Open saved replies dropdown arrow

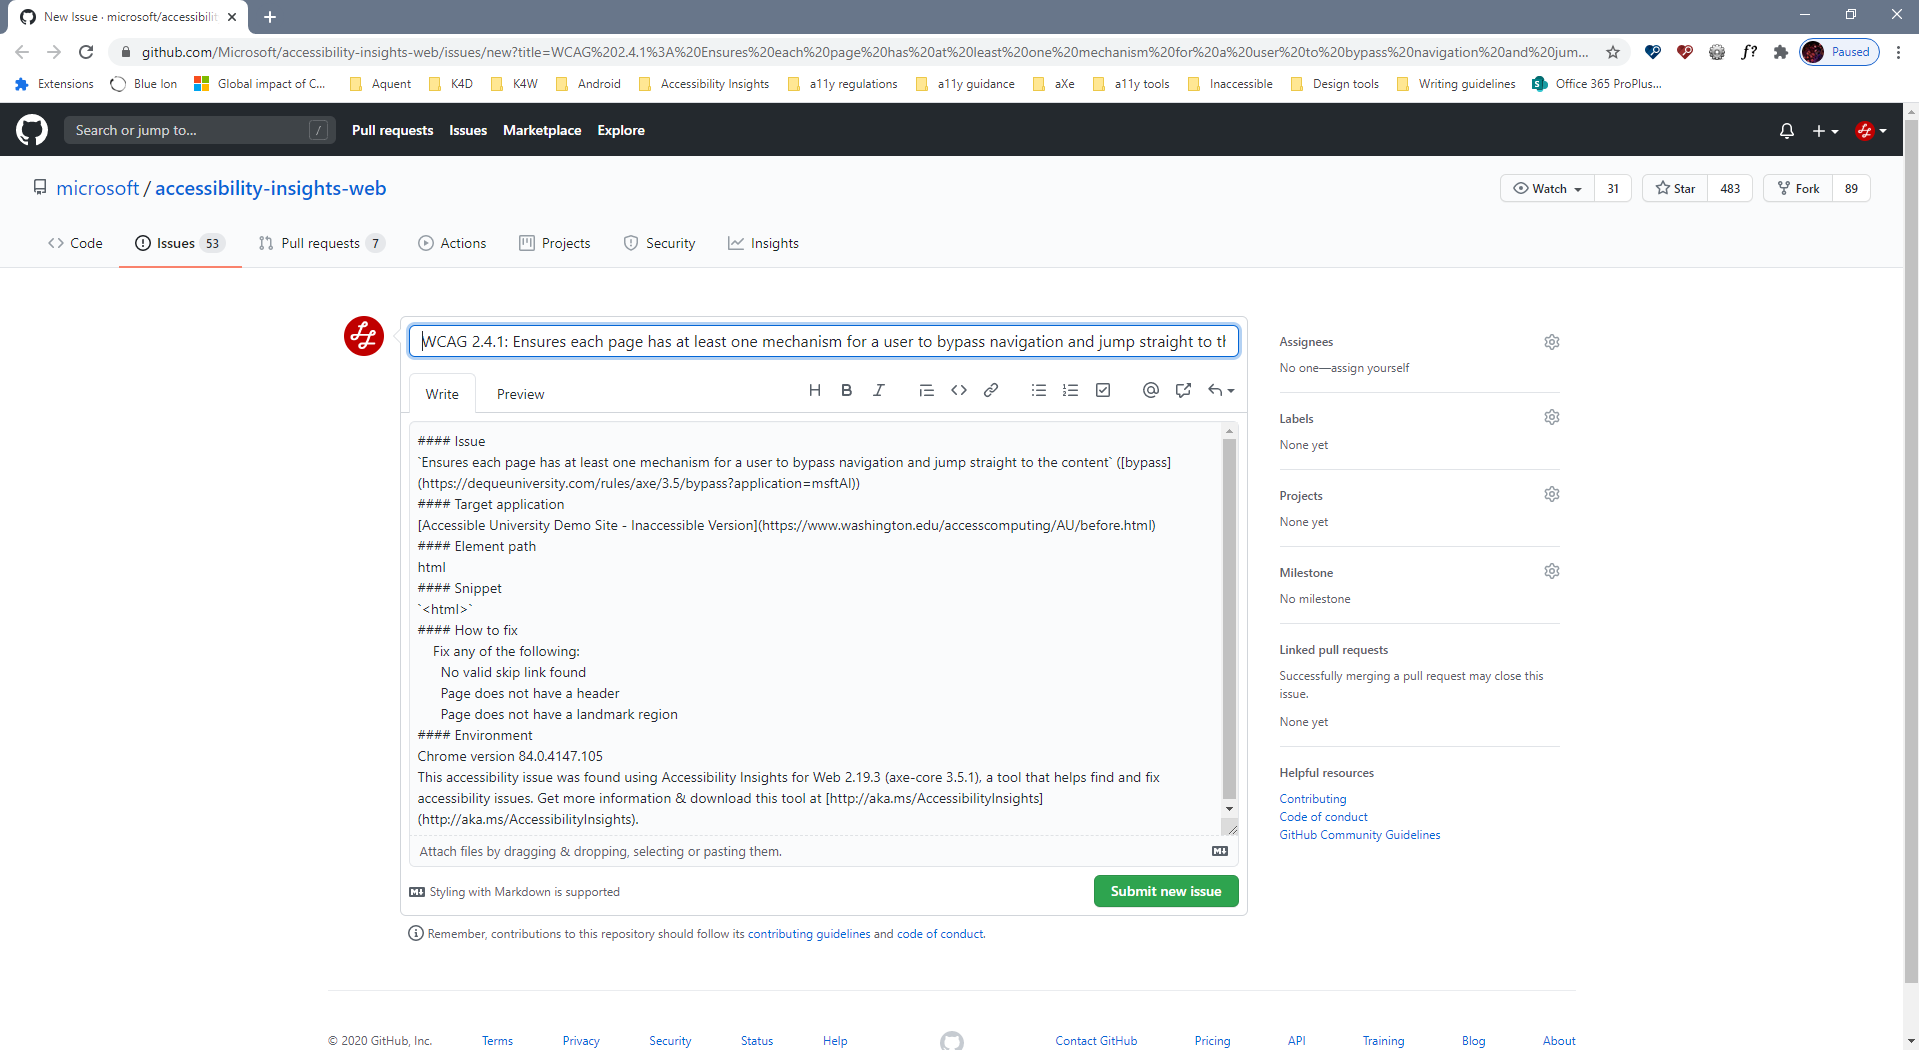(1221, 391)
